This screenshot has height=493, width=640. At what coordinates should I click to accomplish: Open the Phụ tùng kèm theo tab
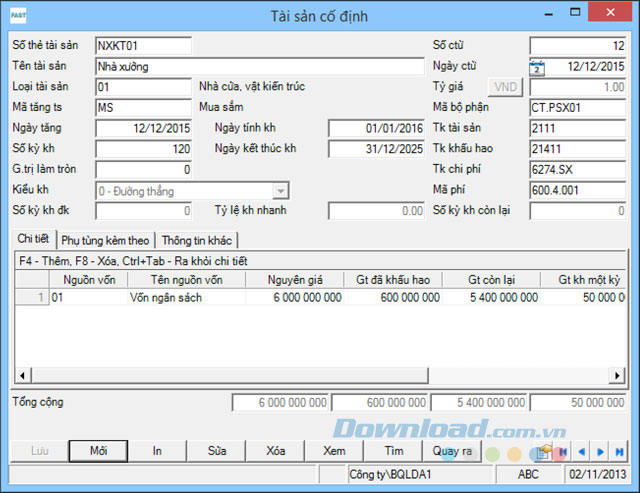pos(105,241)
